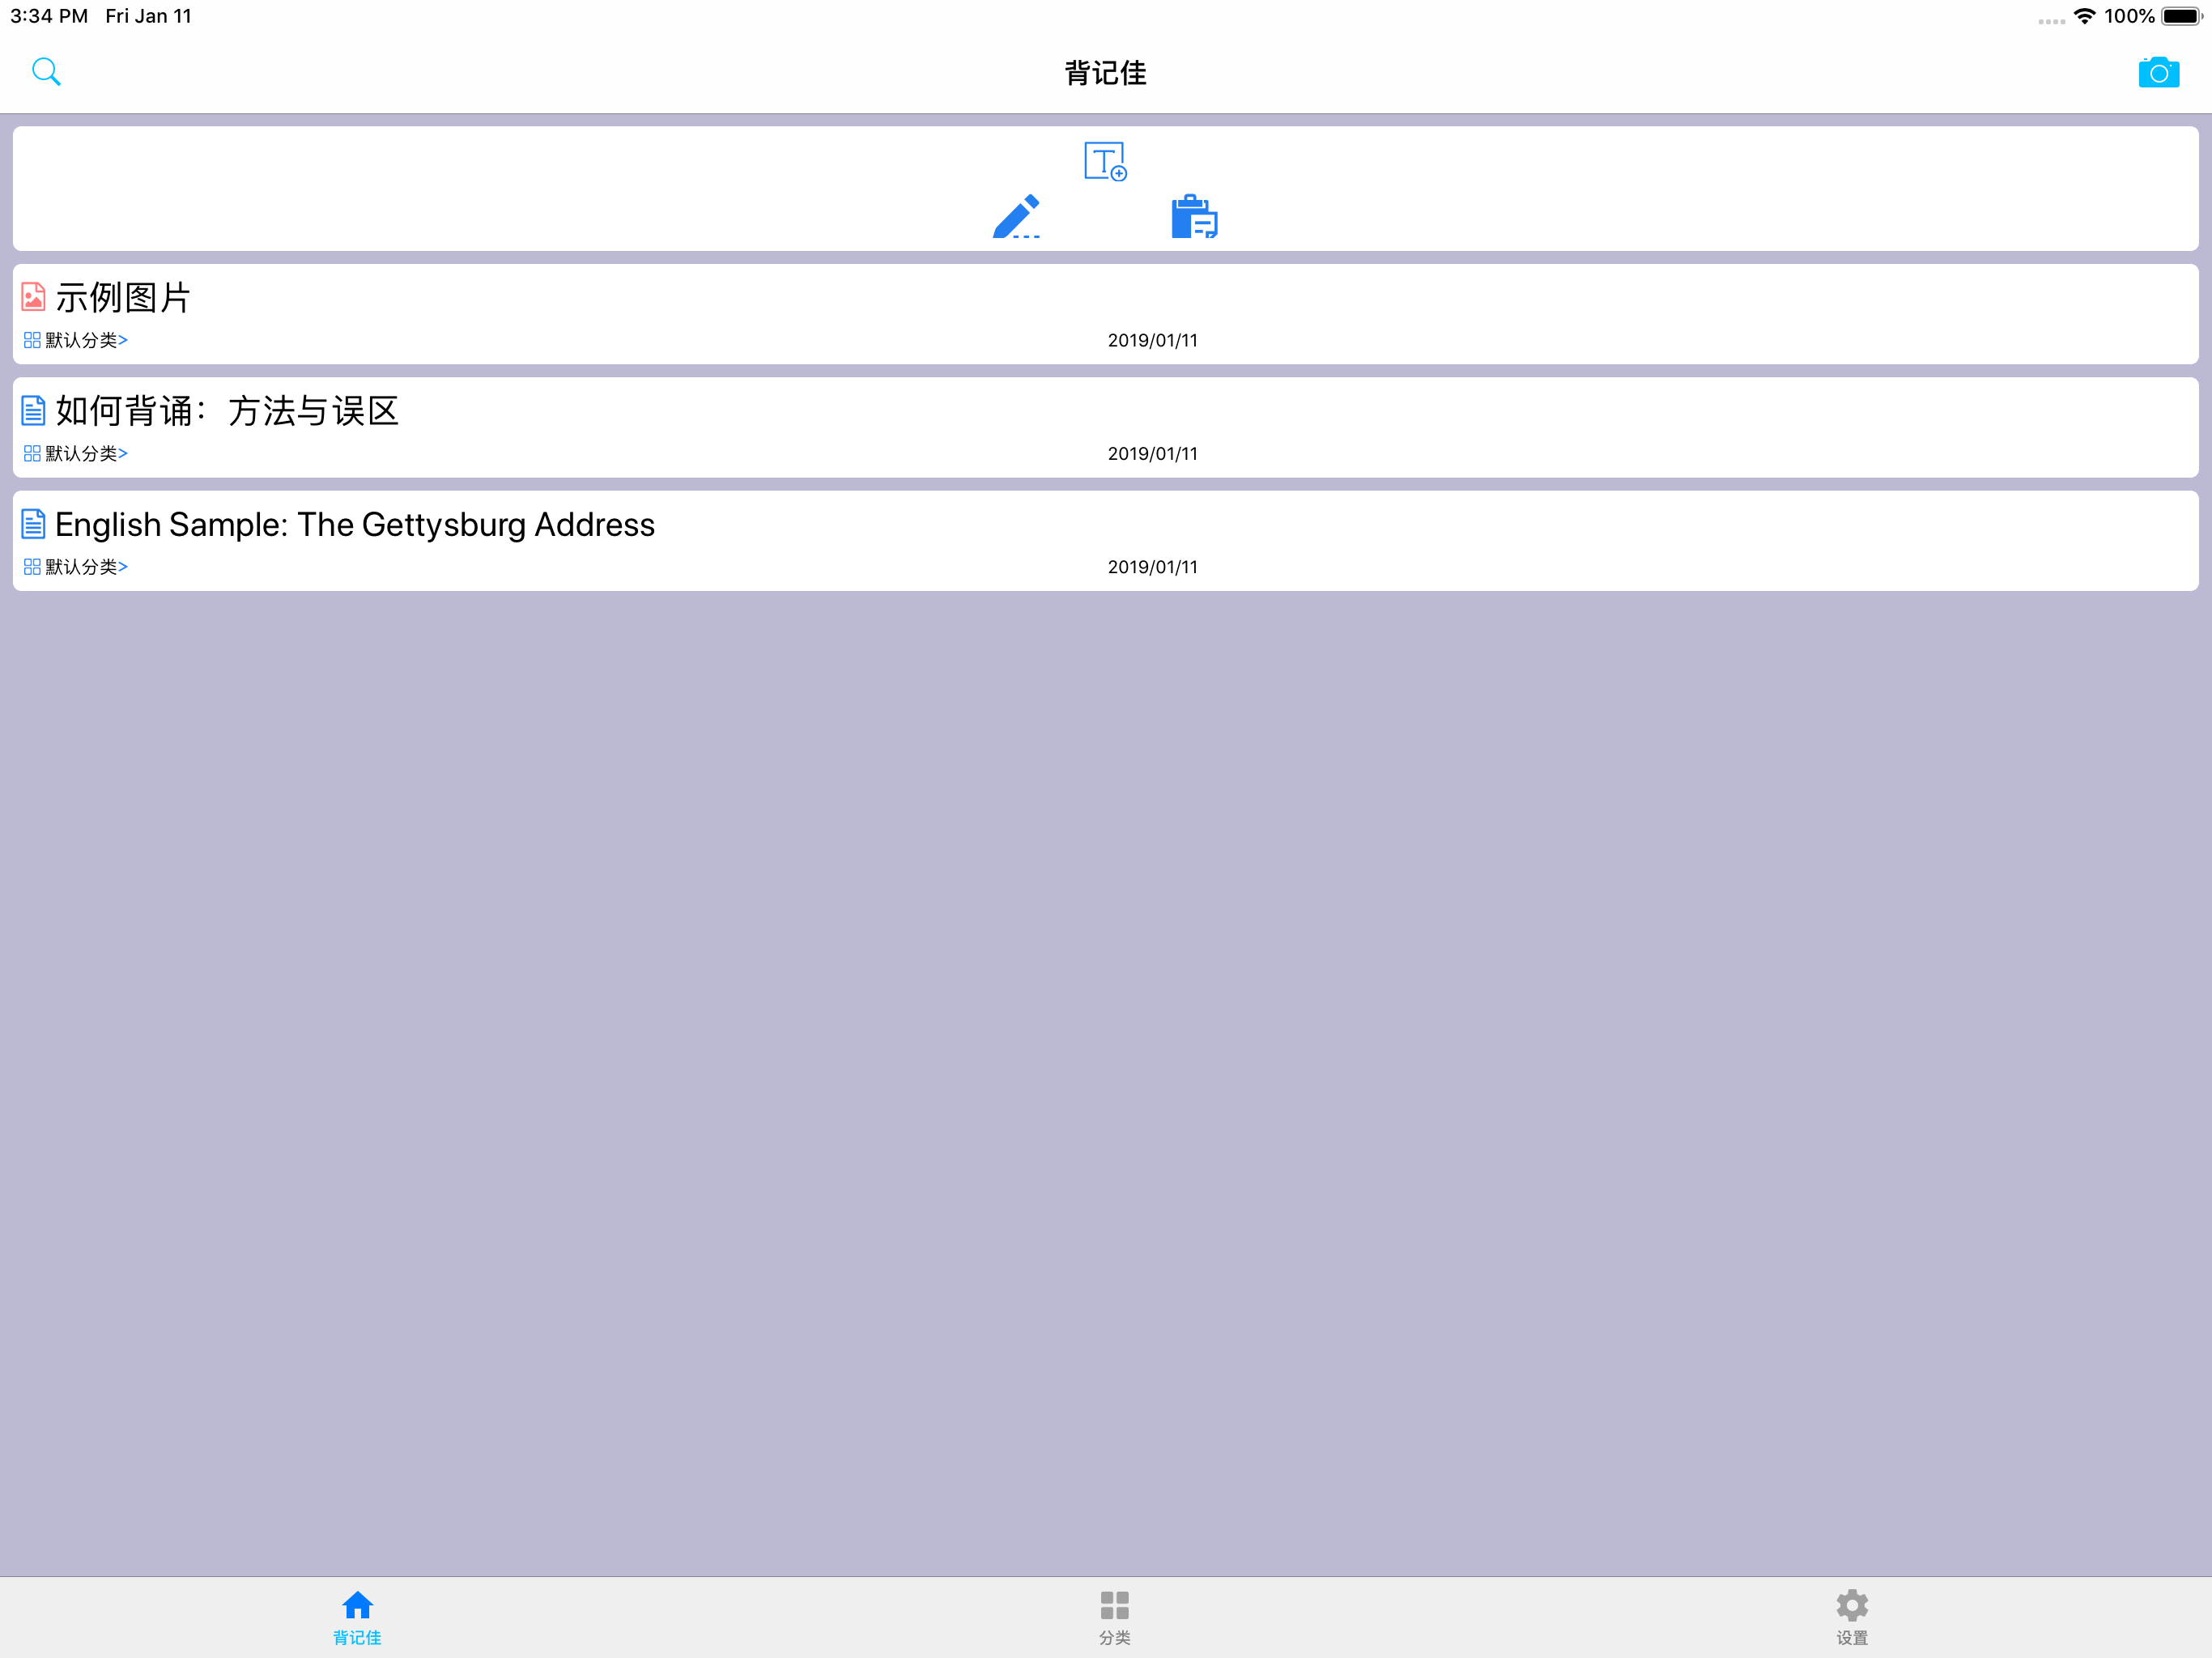Tap the pencil write-manually icon
The height and width of the screenshot is (1658, 2212).
click(x=1016, y=216)
